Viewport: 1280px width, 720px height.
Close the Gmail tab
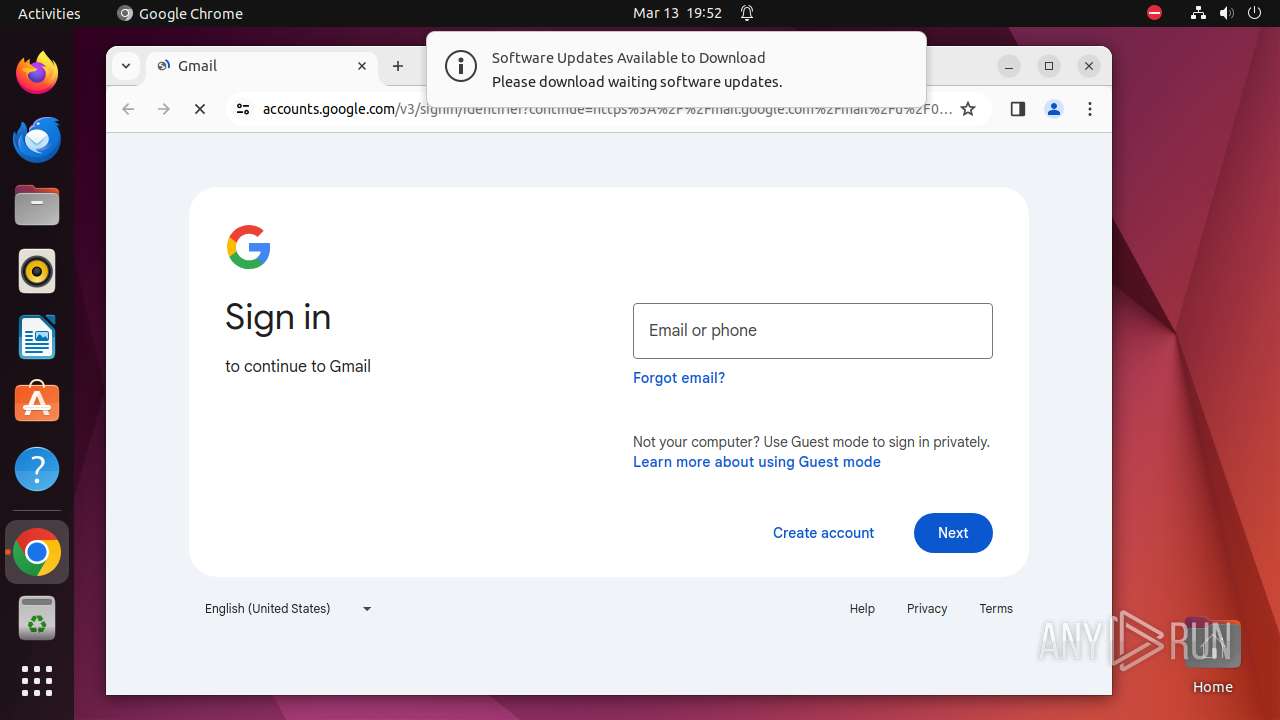click(x=362, y=66)
